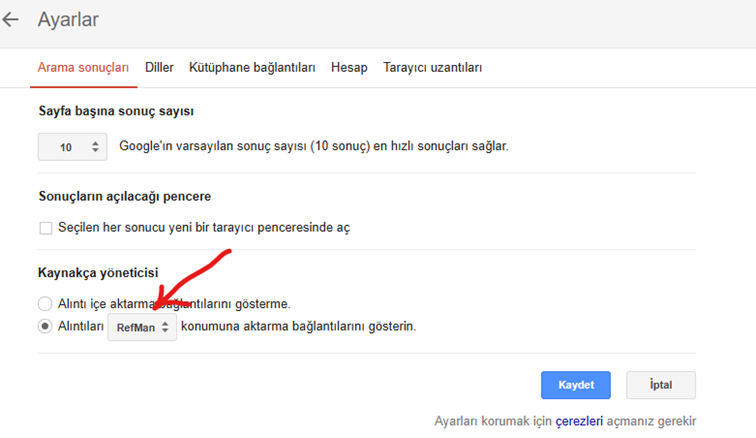Select the Hesap tab

click(x=349, y=68)
